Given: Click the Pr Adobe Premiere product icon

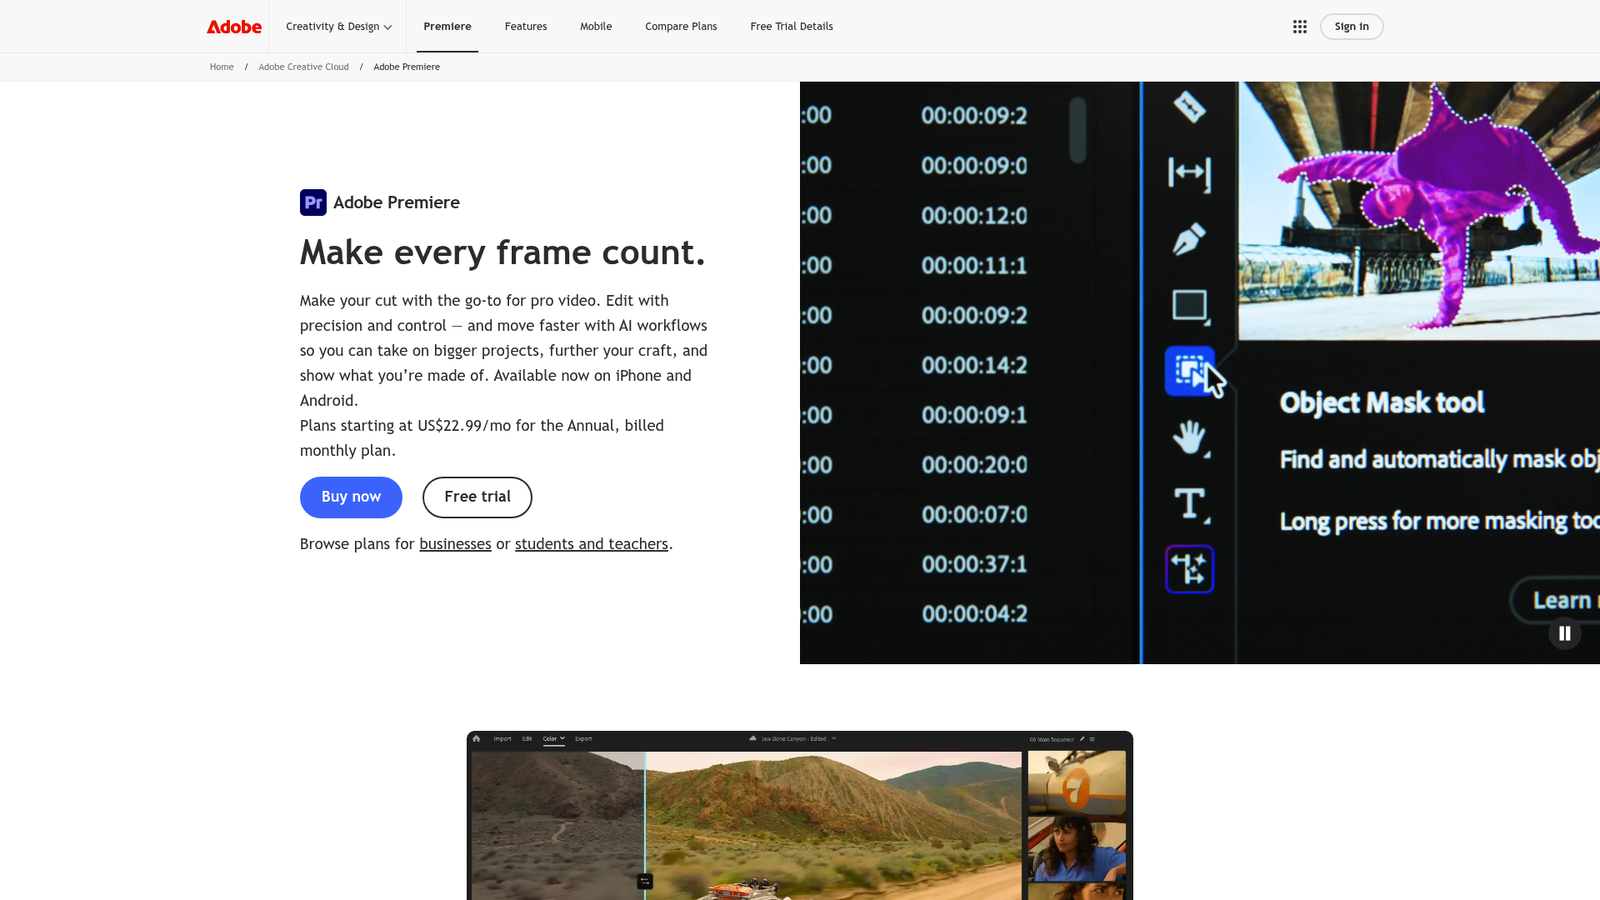Looking at the screenshot, I should point(313,202).
